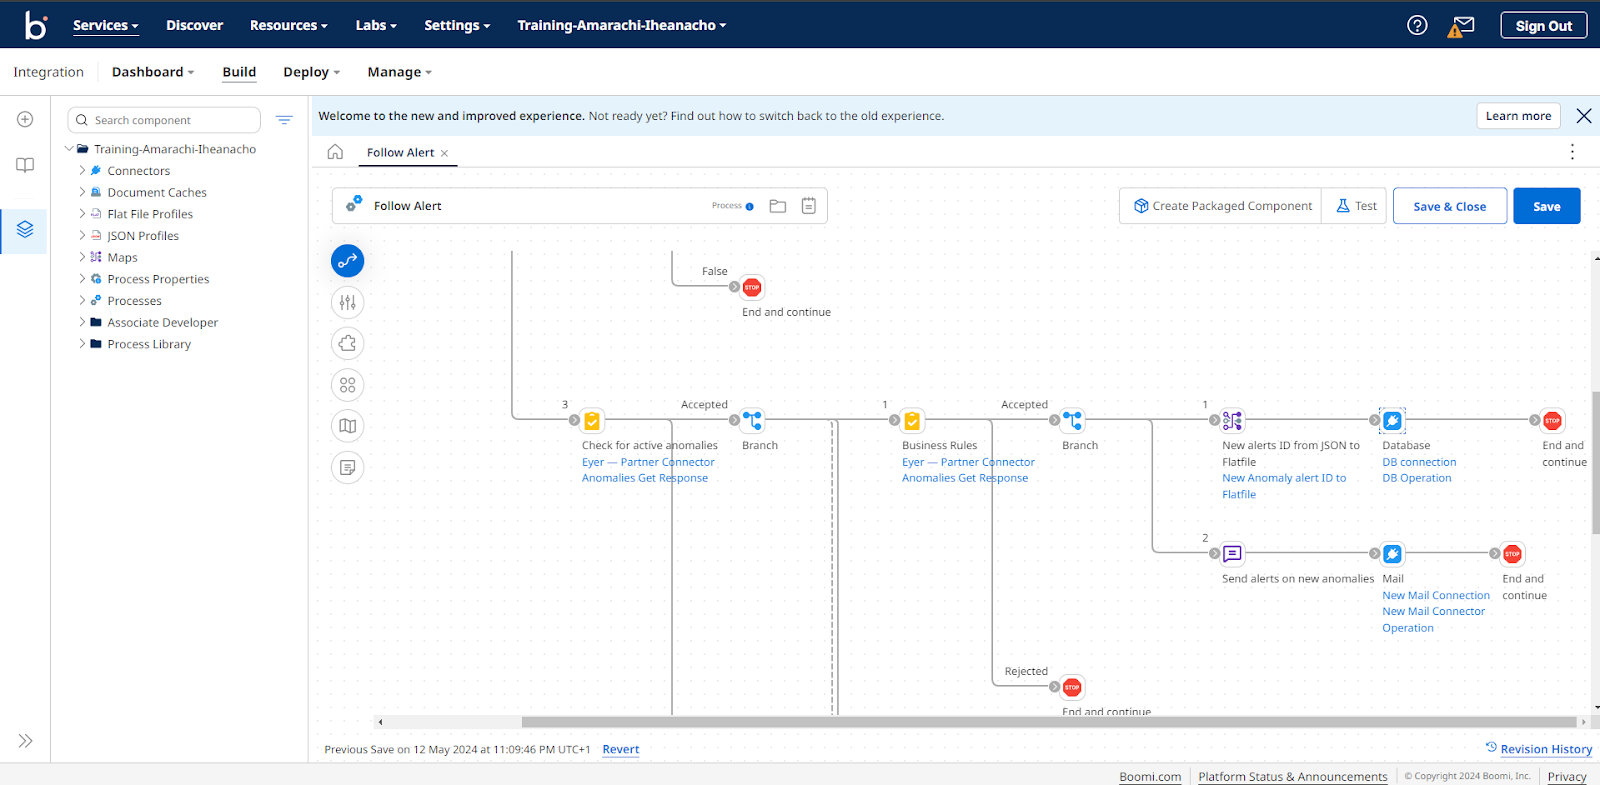
Task: Expand the Document Caches folder arrow
Action: click(x=82, y=193)
